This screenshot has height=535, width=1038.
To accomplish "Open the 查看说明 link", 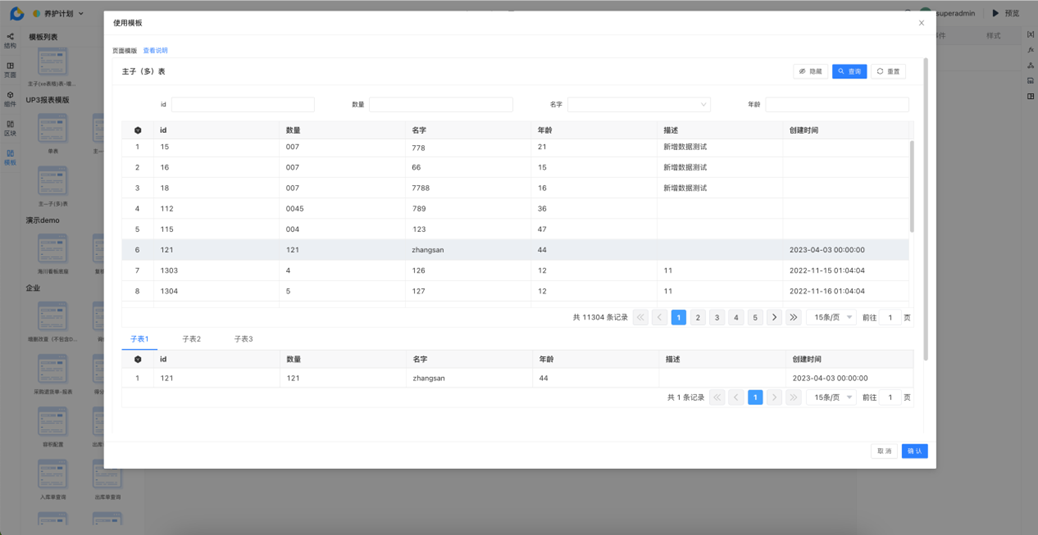I will click(155, 50).
